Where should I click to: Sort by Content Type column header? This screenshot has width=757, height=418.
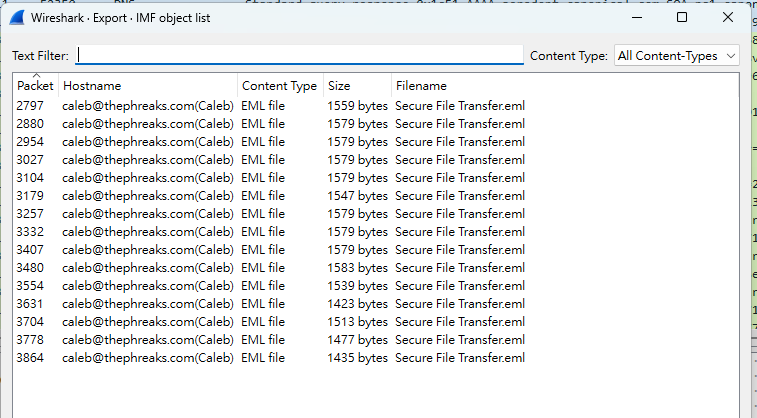(x=279, y=86)
